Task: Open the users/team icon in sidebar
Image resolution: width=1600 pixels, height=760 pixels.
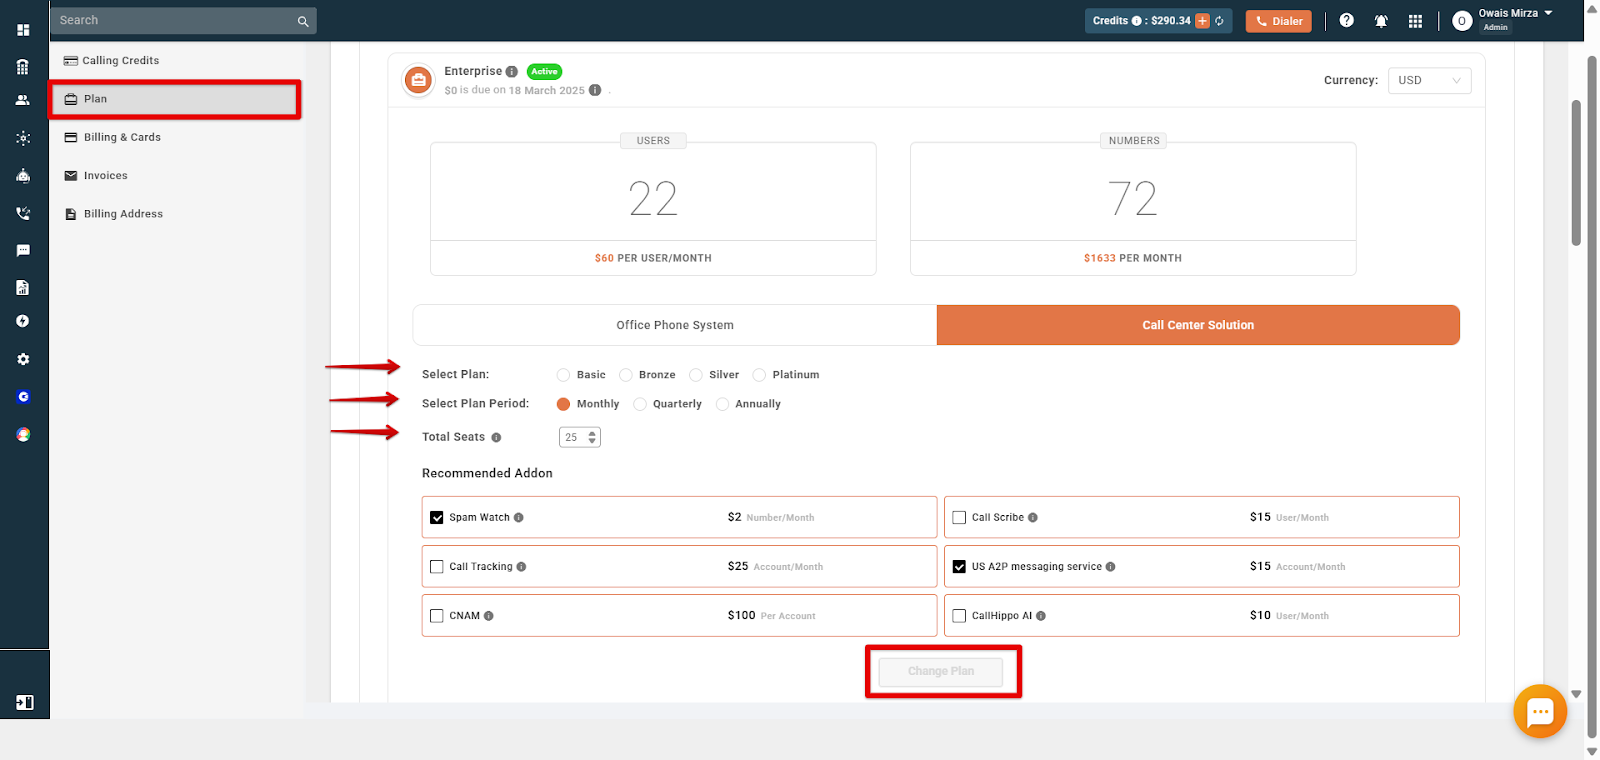Action: pos(23,100)
